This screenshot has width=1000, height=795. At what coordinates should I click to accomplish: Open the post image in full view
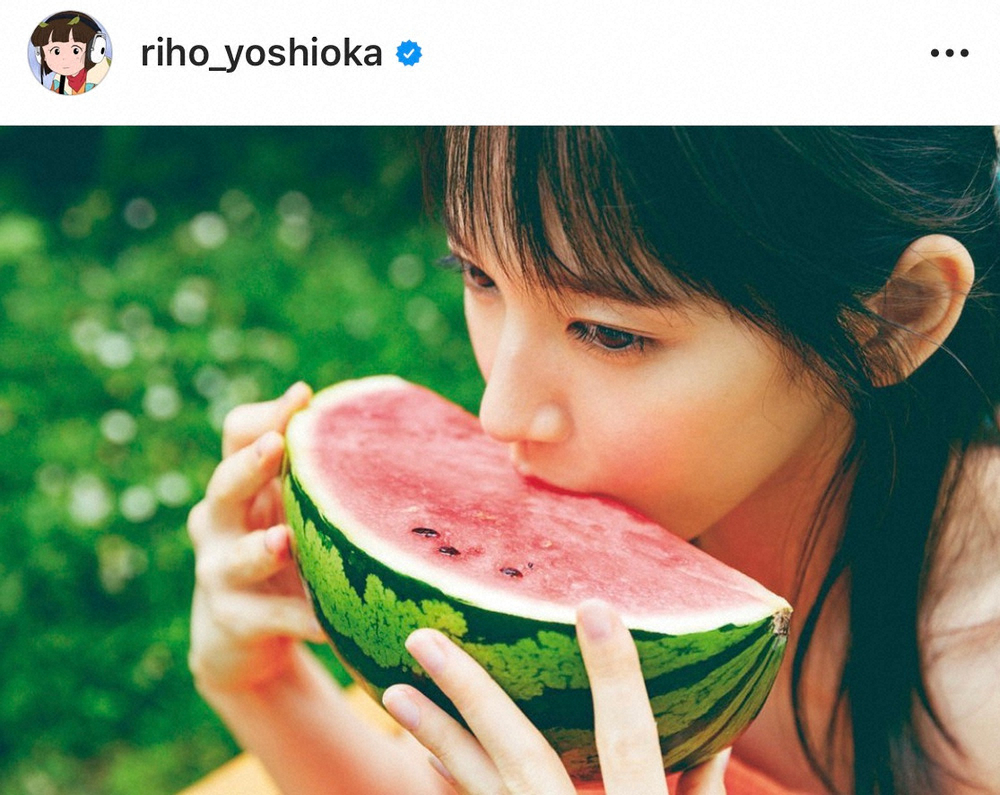tap(500, 460)
